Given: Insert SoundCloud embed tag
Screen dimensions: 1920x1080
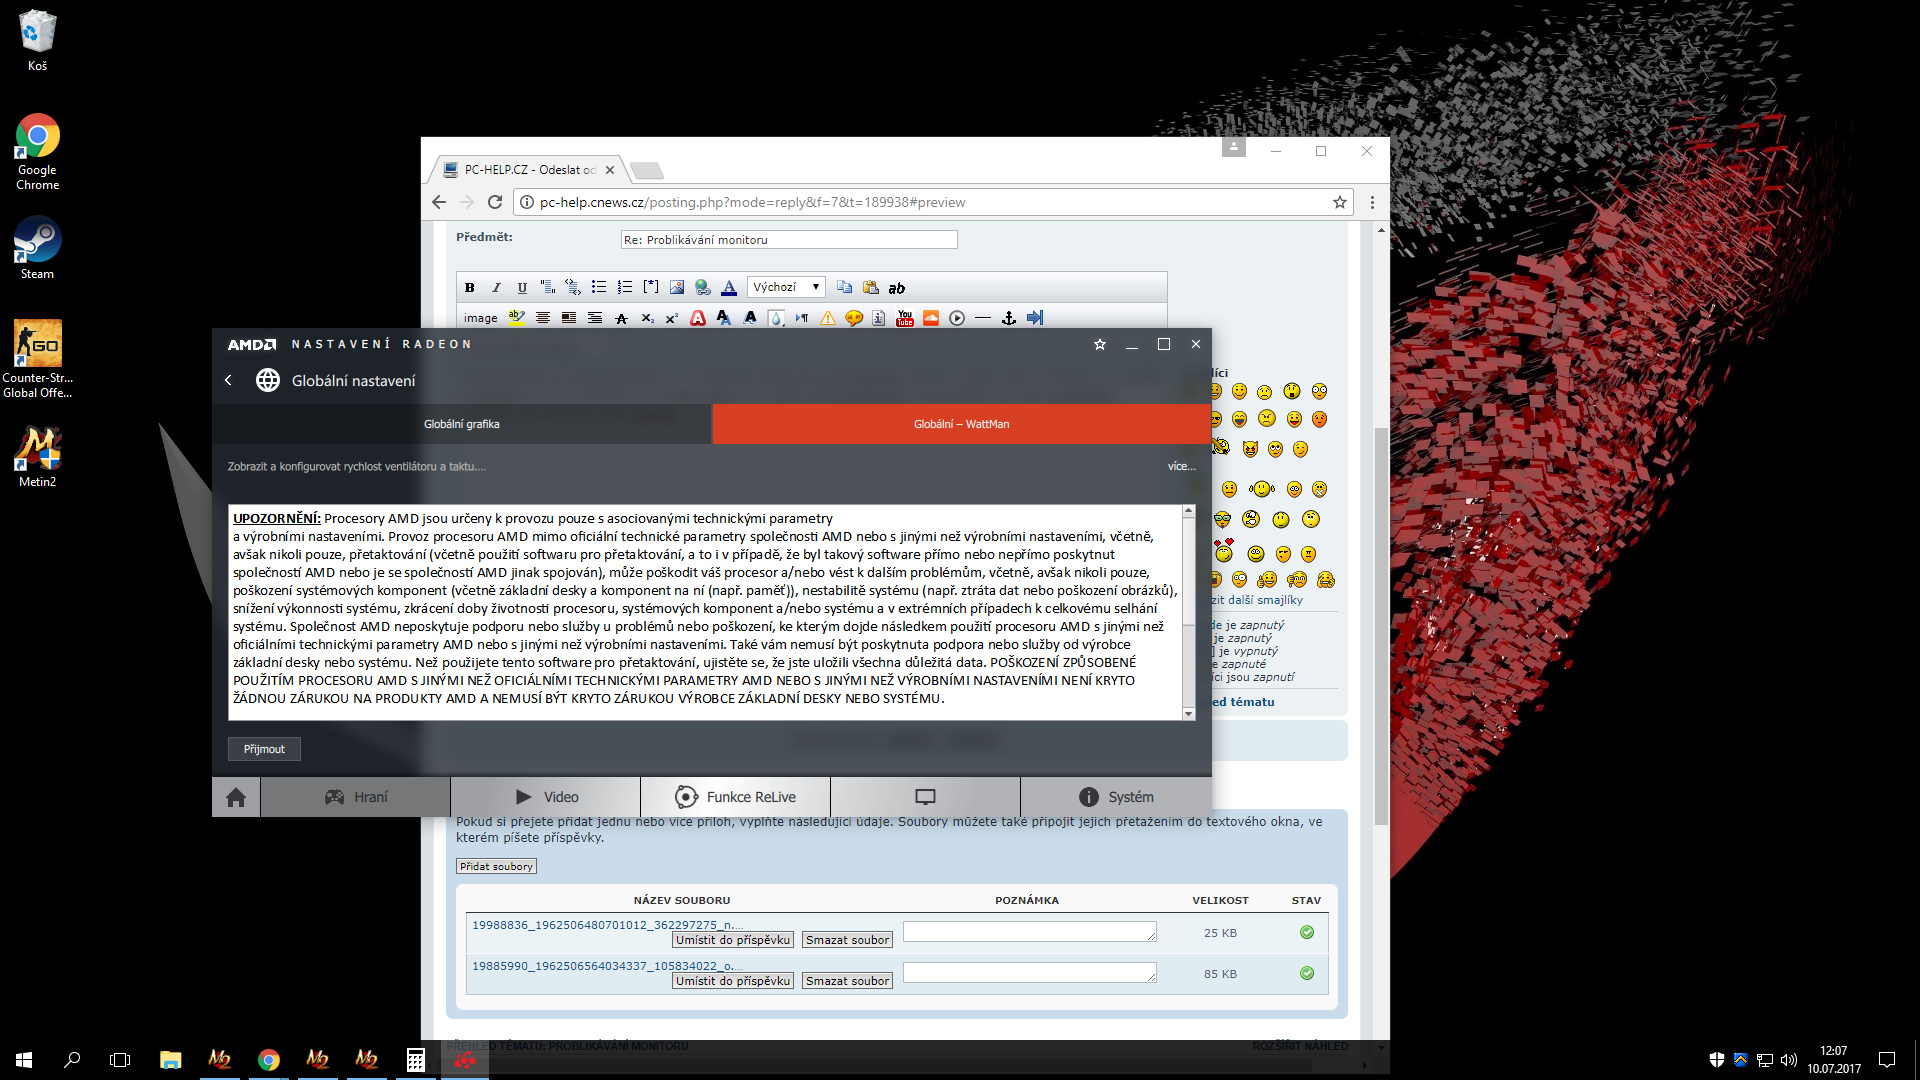Looking at the screenshot, I should pos(931,318).
